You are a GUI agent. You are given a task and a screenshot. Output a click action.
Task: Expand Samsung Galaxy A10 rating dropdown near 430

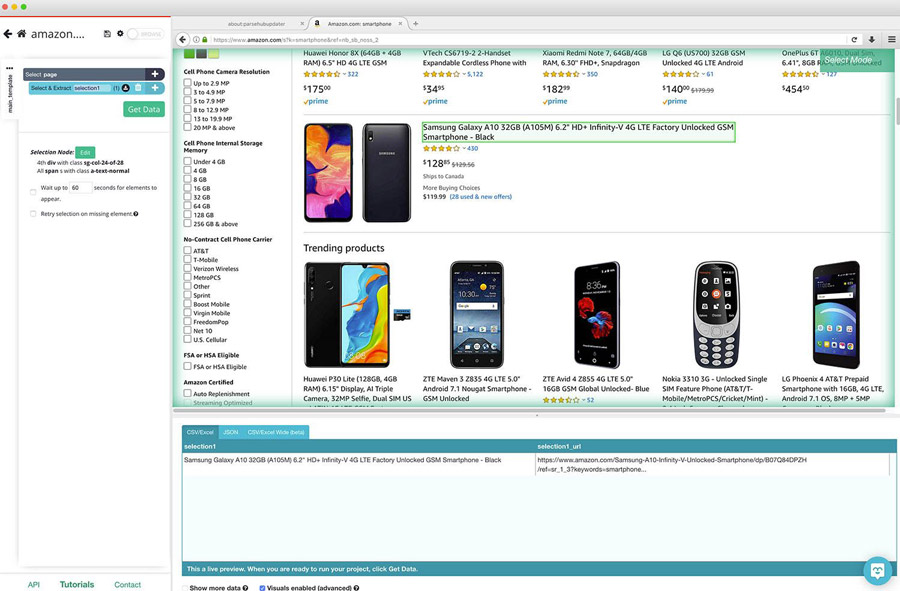[x=464, y=149]
